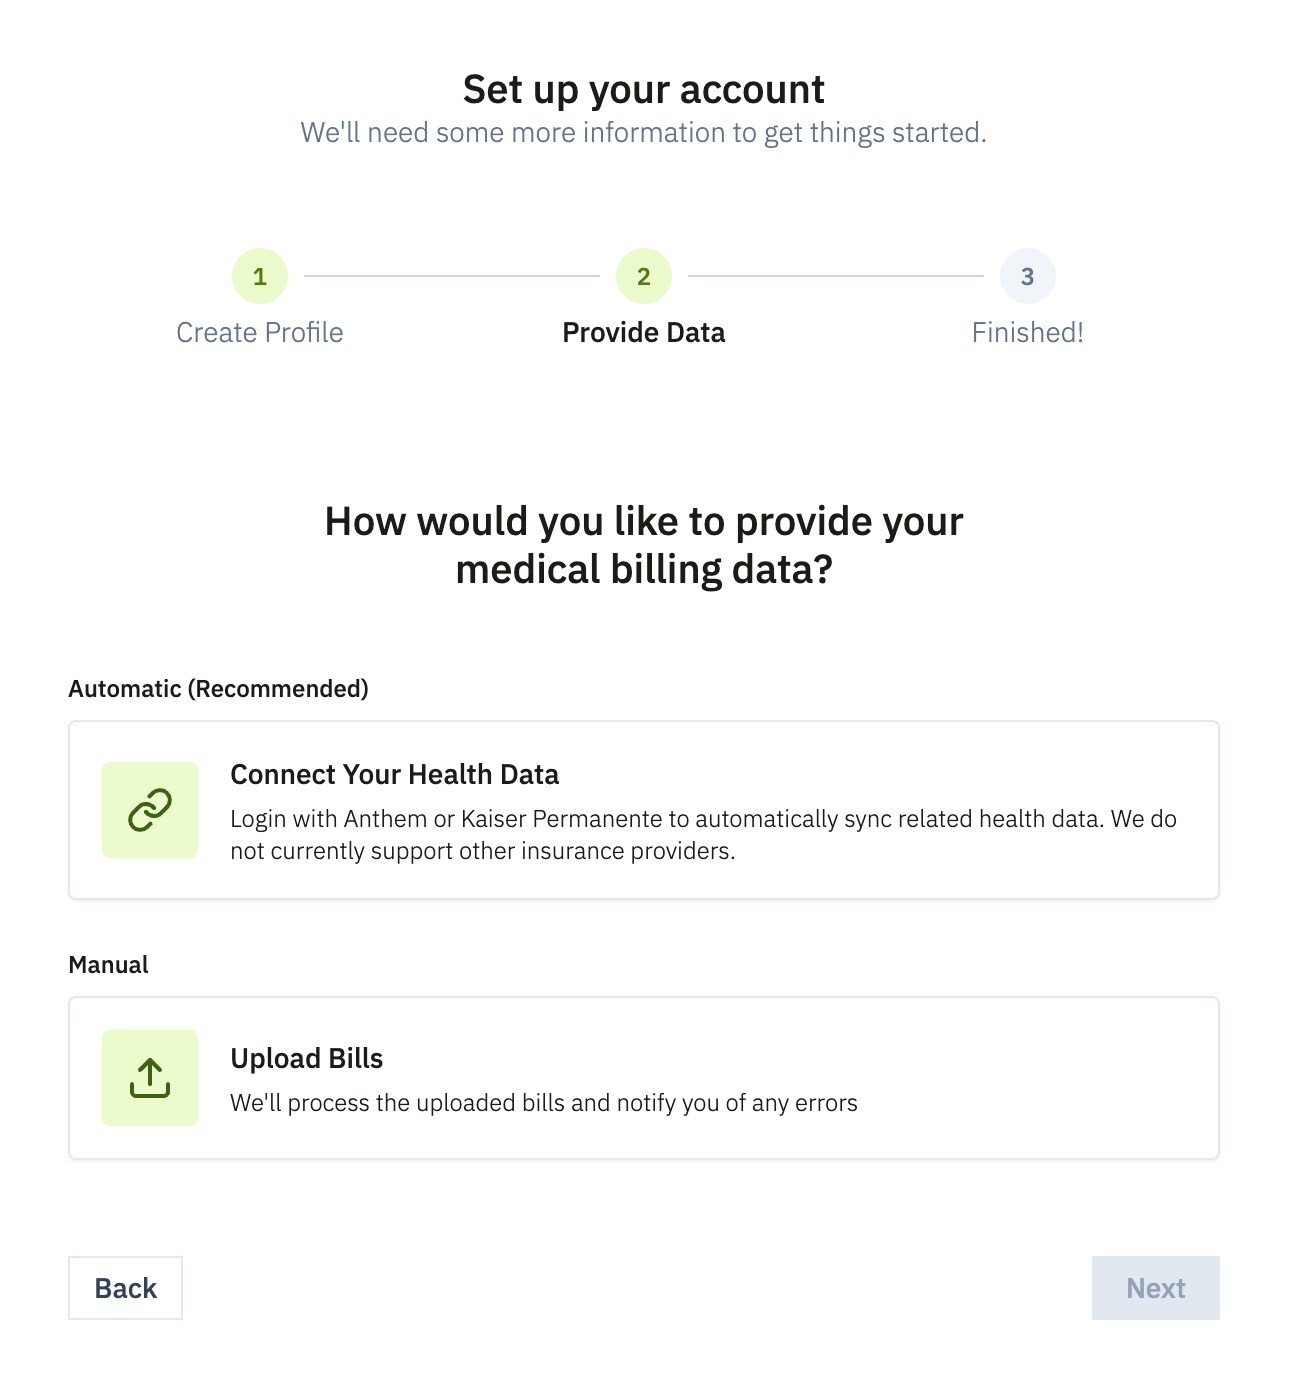The width and height of the screenshot is (1296, 1396).
Task: Go to Create Profile step label
Action: tap(260, 332)
